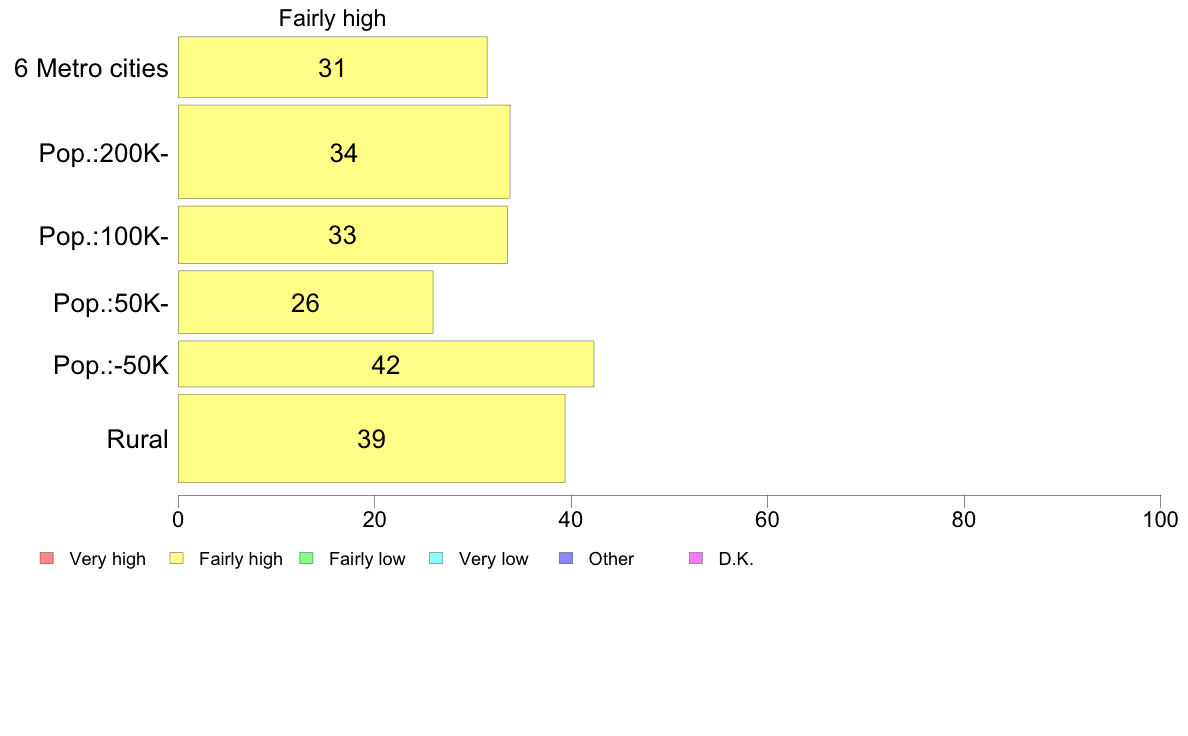Click the 60 tick on x-axis
The width and height of the screenshot is (1188, 736).
pos(768,520)
